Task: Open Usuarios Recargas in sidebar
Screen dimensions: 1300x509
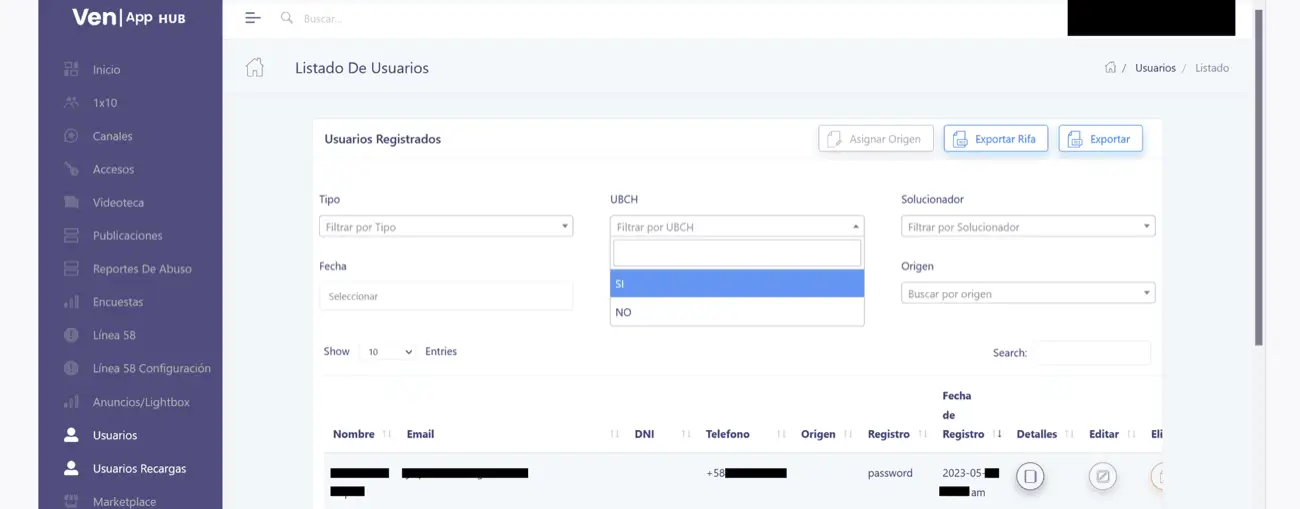Action: coord(139,468)
